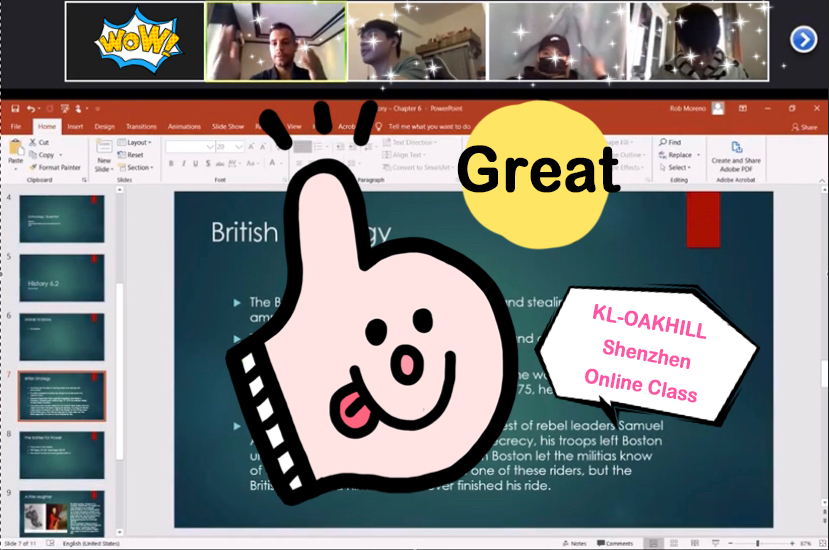Open the Layout dropdown
This screenshot has width=829, height=550.
(x=134, y=142)
